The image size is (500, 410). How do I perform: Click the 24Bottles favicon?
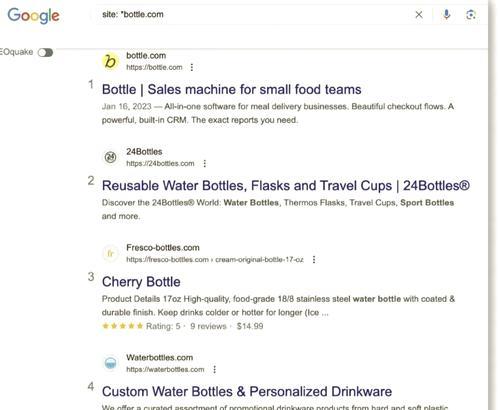pyautogui.click(x=110, y=157)
